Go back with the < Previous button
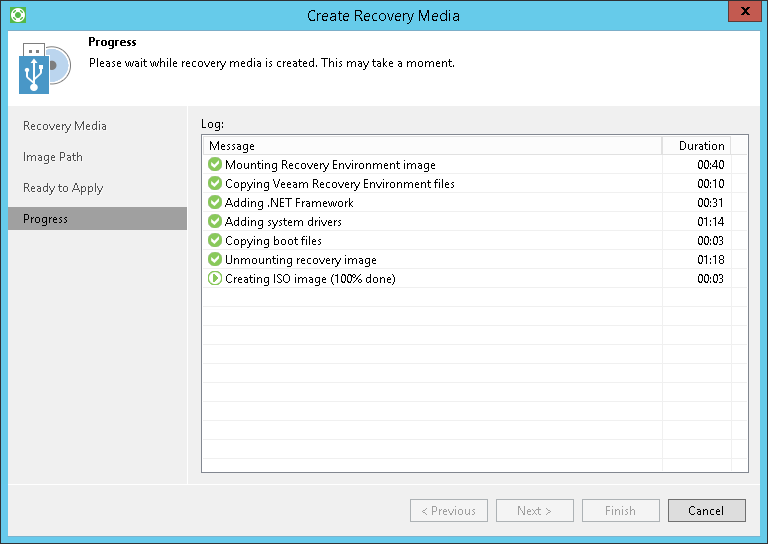 point(449,511)
